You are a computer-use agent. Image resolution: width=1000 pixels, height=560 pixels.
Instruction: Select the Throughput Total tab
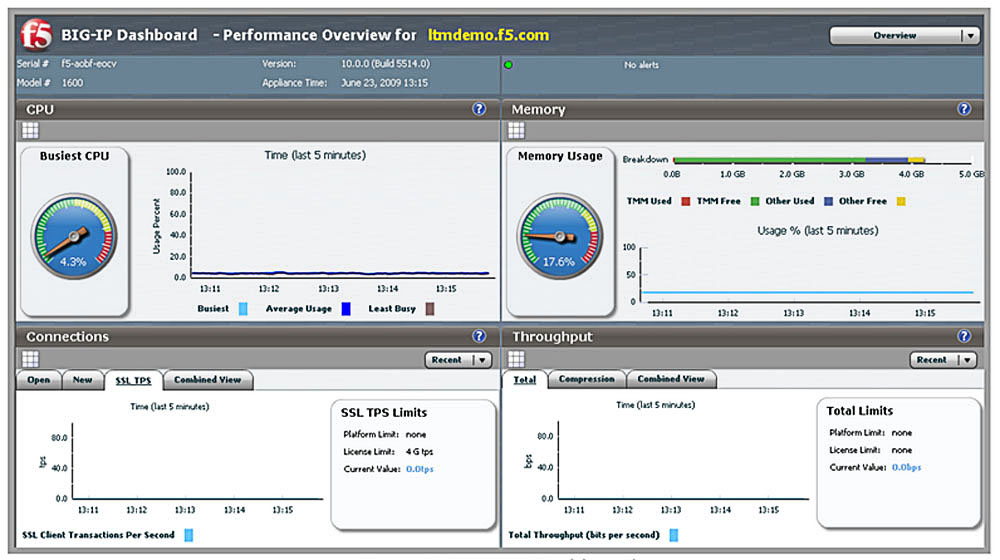524,379
